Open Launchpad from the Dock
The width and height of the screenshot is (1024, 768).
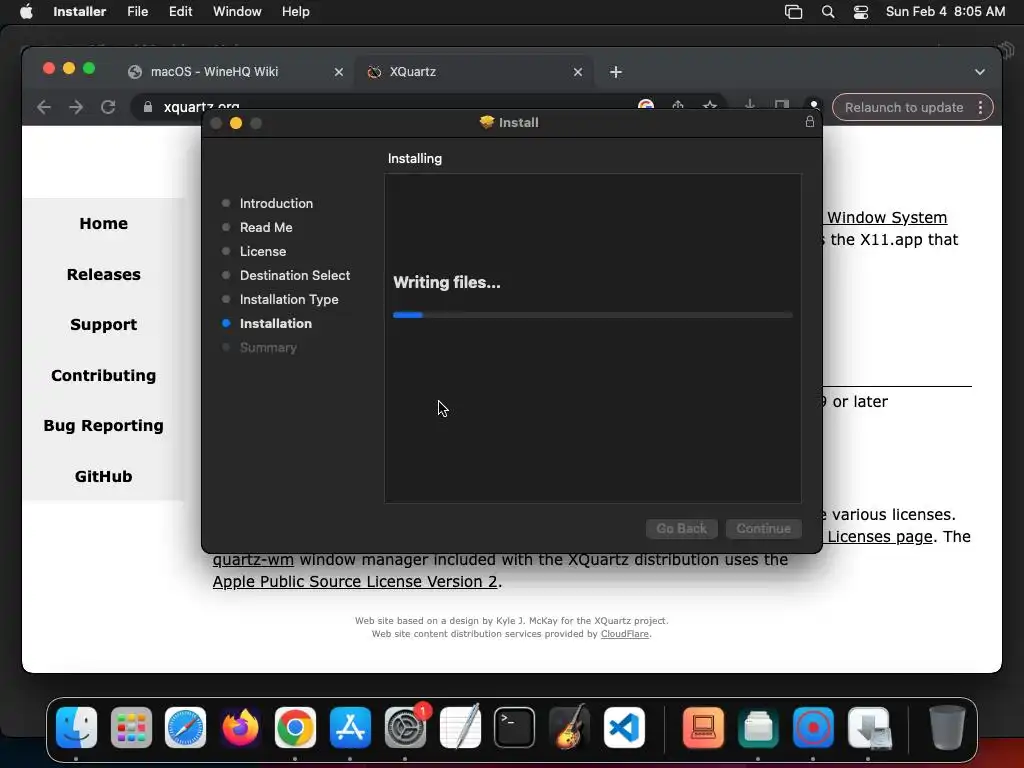click(x=131, y=727)
